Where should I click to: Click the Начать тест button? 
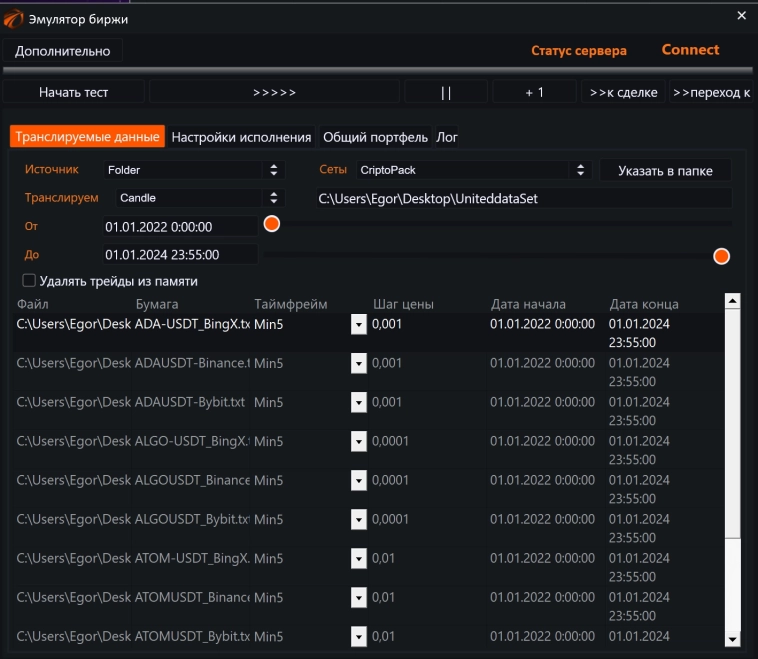(x=74, y=92)
